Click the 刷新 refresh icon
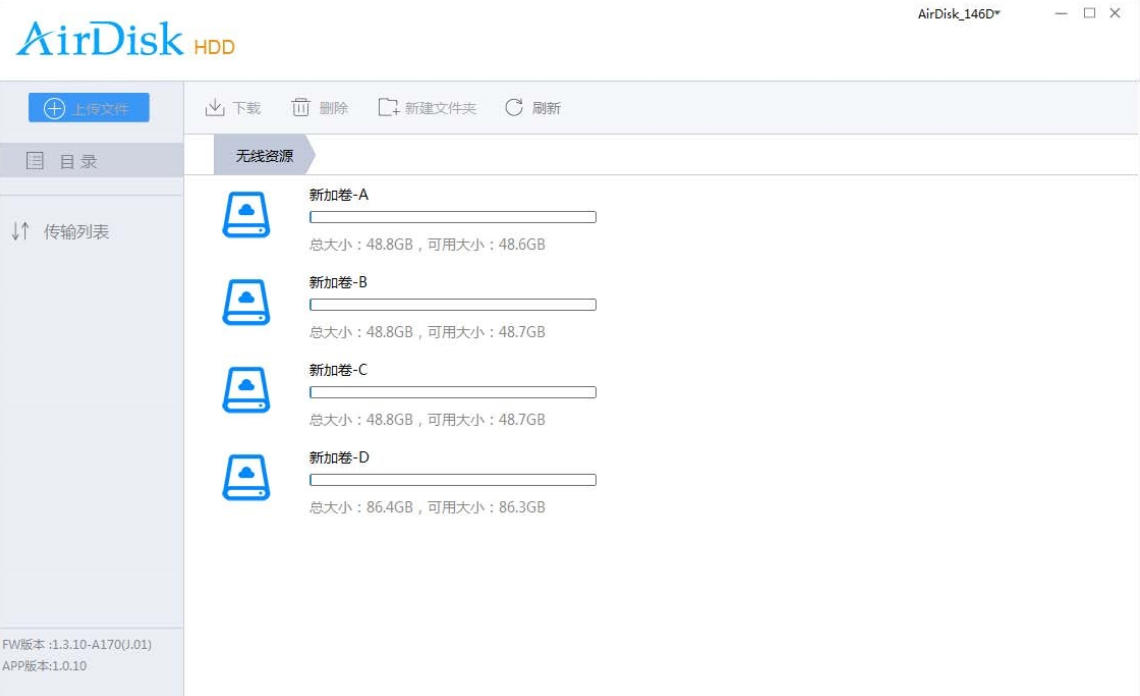 coord(515,105)
